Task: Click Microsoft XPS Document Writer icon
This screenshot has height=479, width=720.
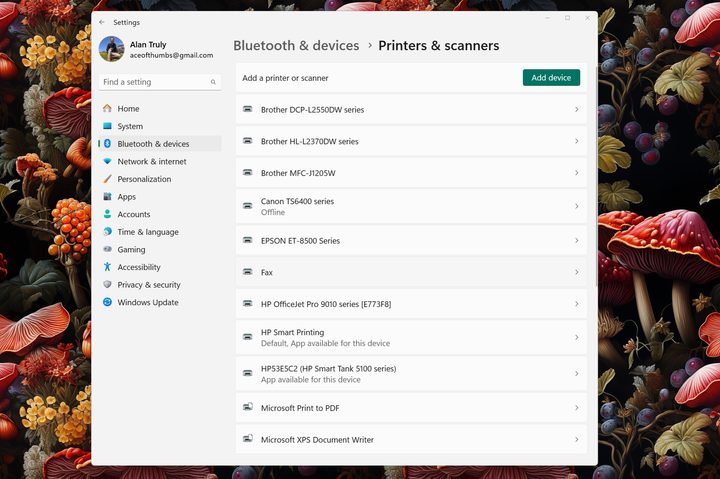Action: [248, 439]
